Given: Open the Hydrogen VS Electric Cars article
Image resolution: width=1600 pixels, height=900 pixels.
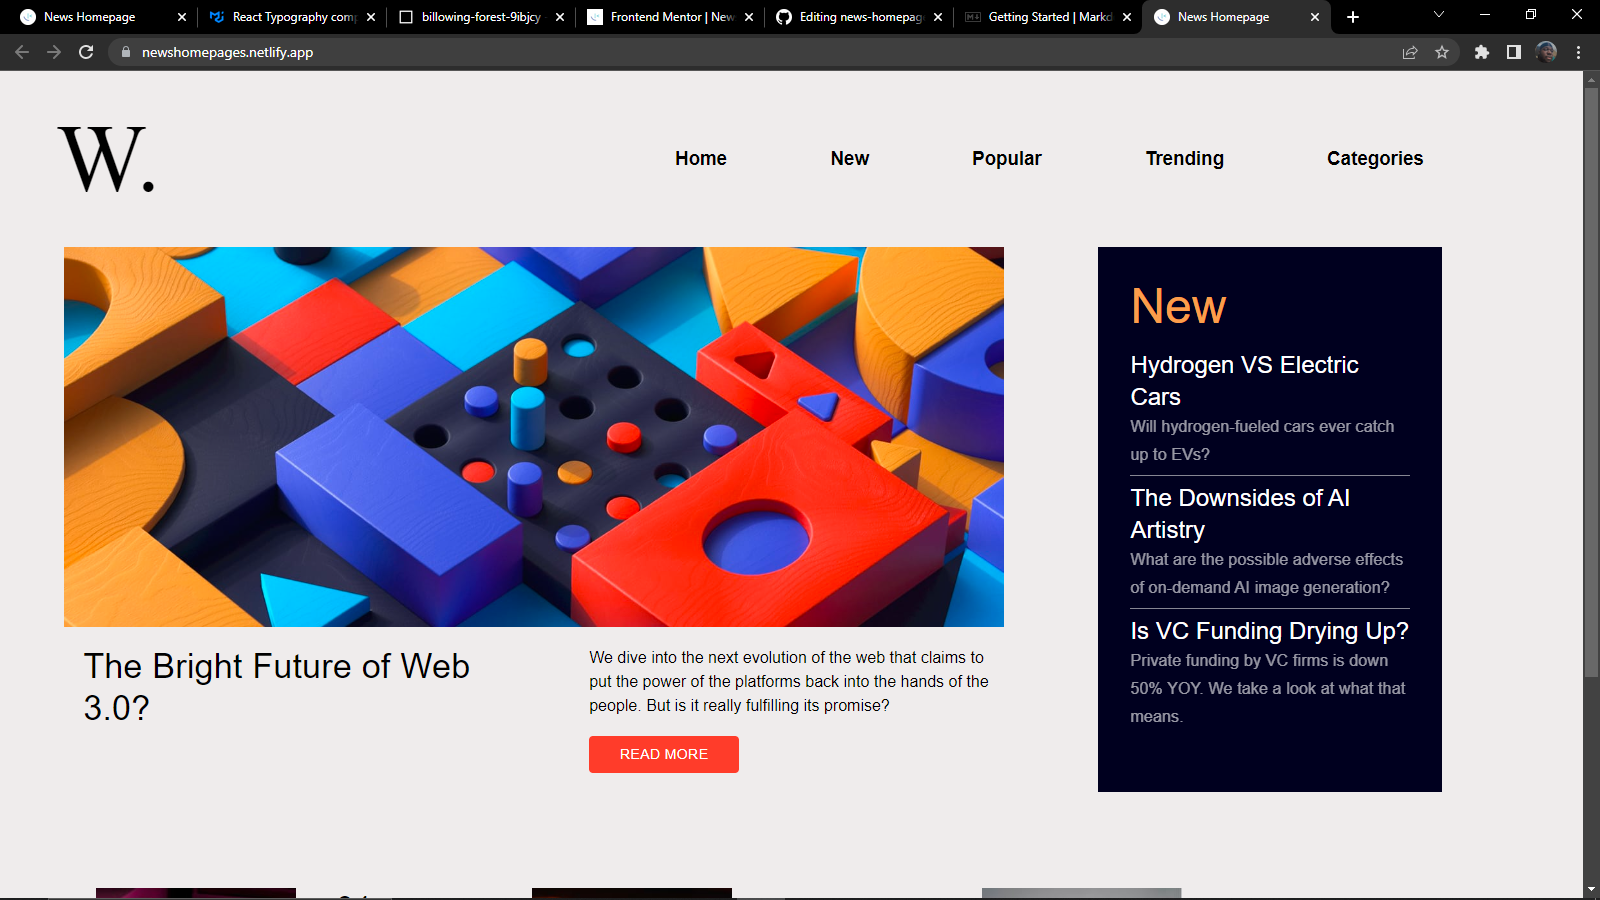Looking at the screenshot, I should 1244,381.
